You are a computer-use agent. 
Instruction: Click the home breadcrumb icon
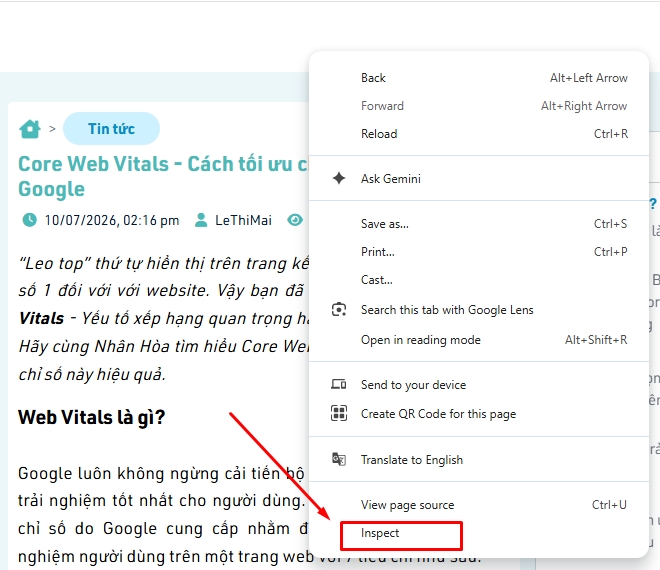(x=30, y=129)
